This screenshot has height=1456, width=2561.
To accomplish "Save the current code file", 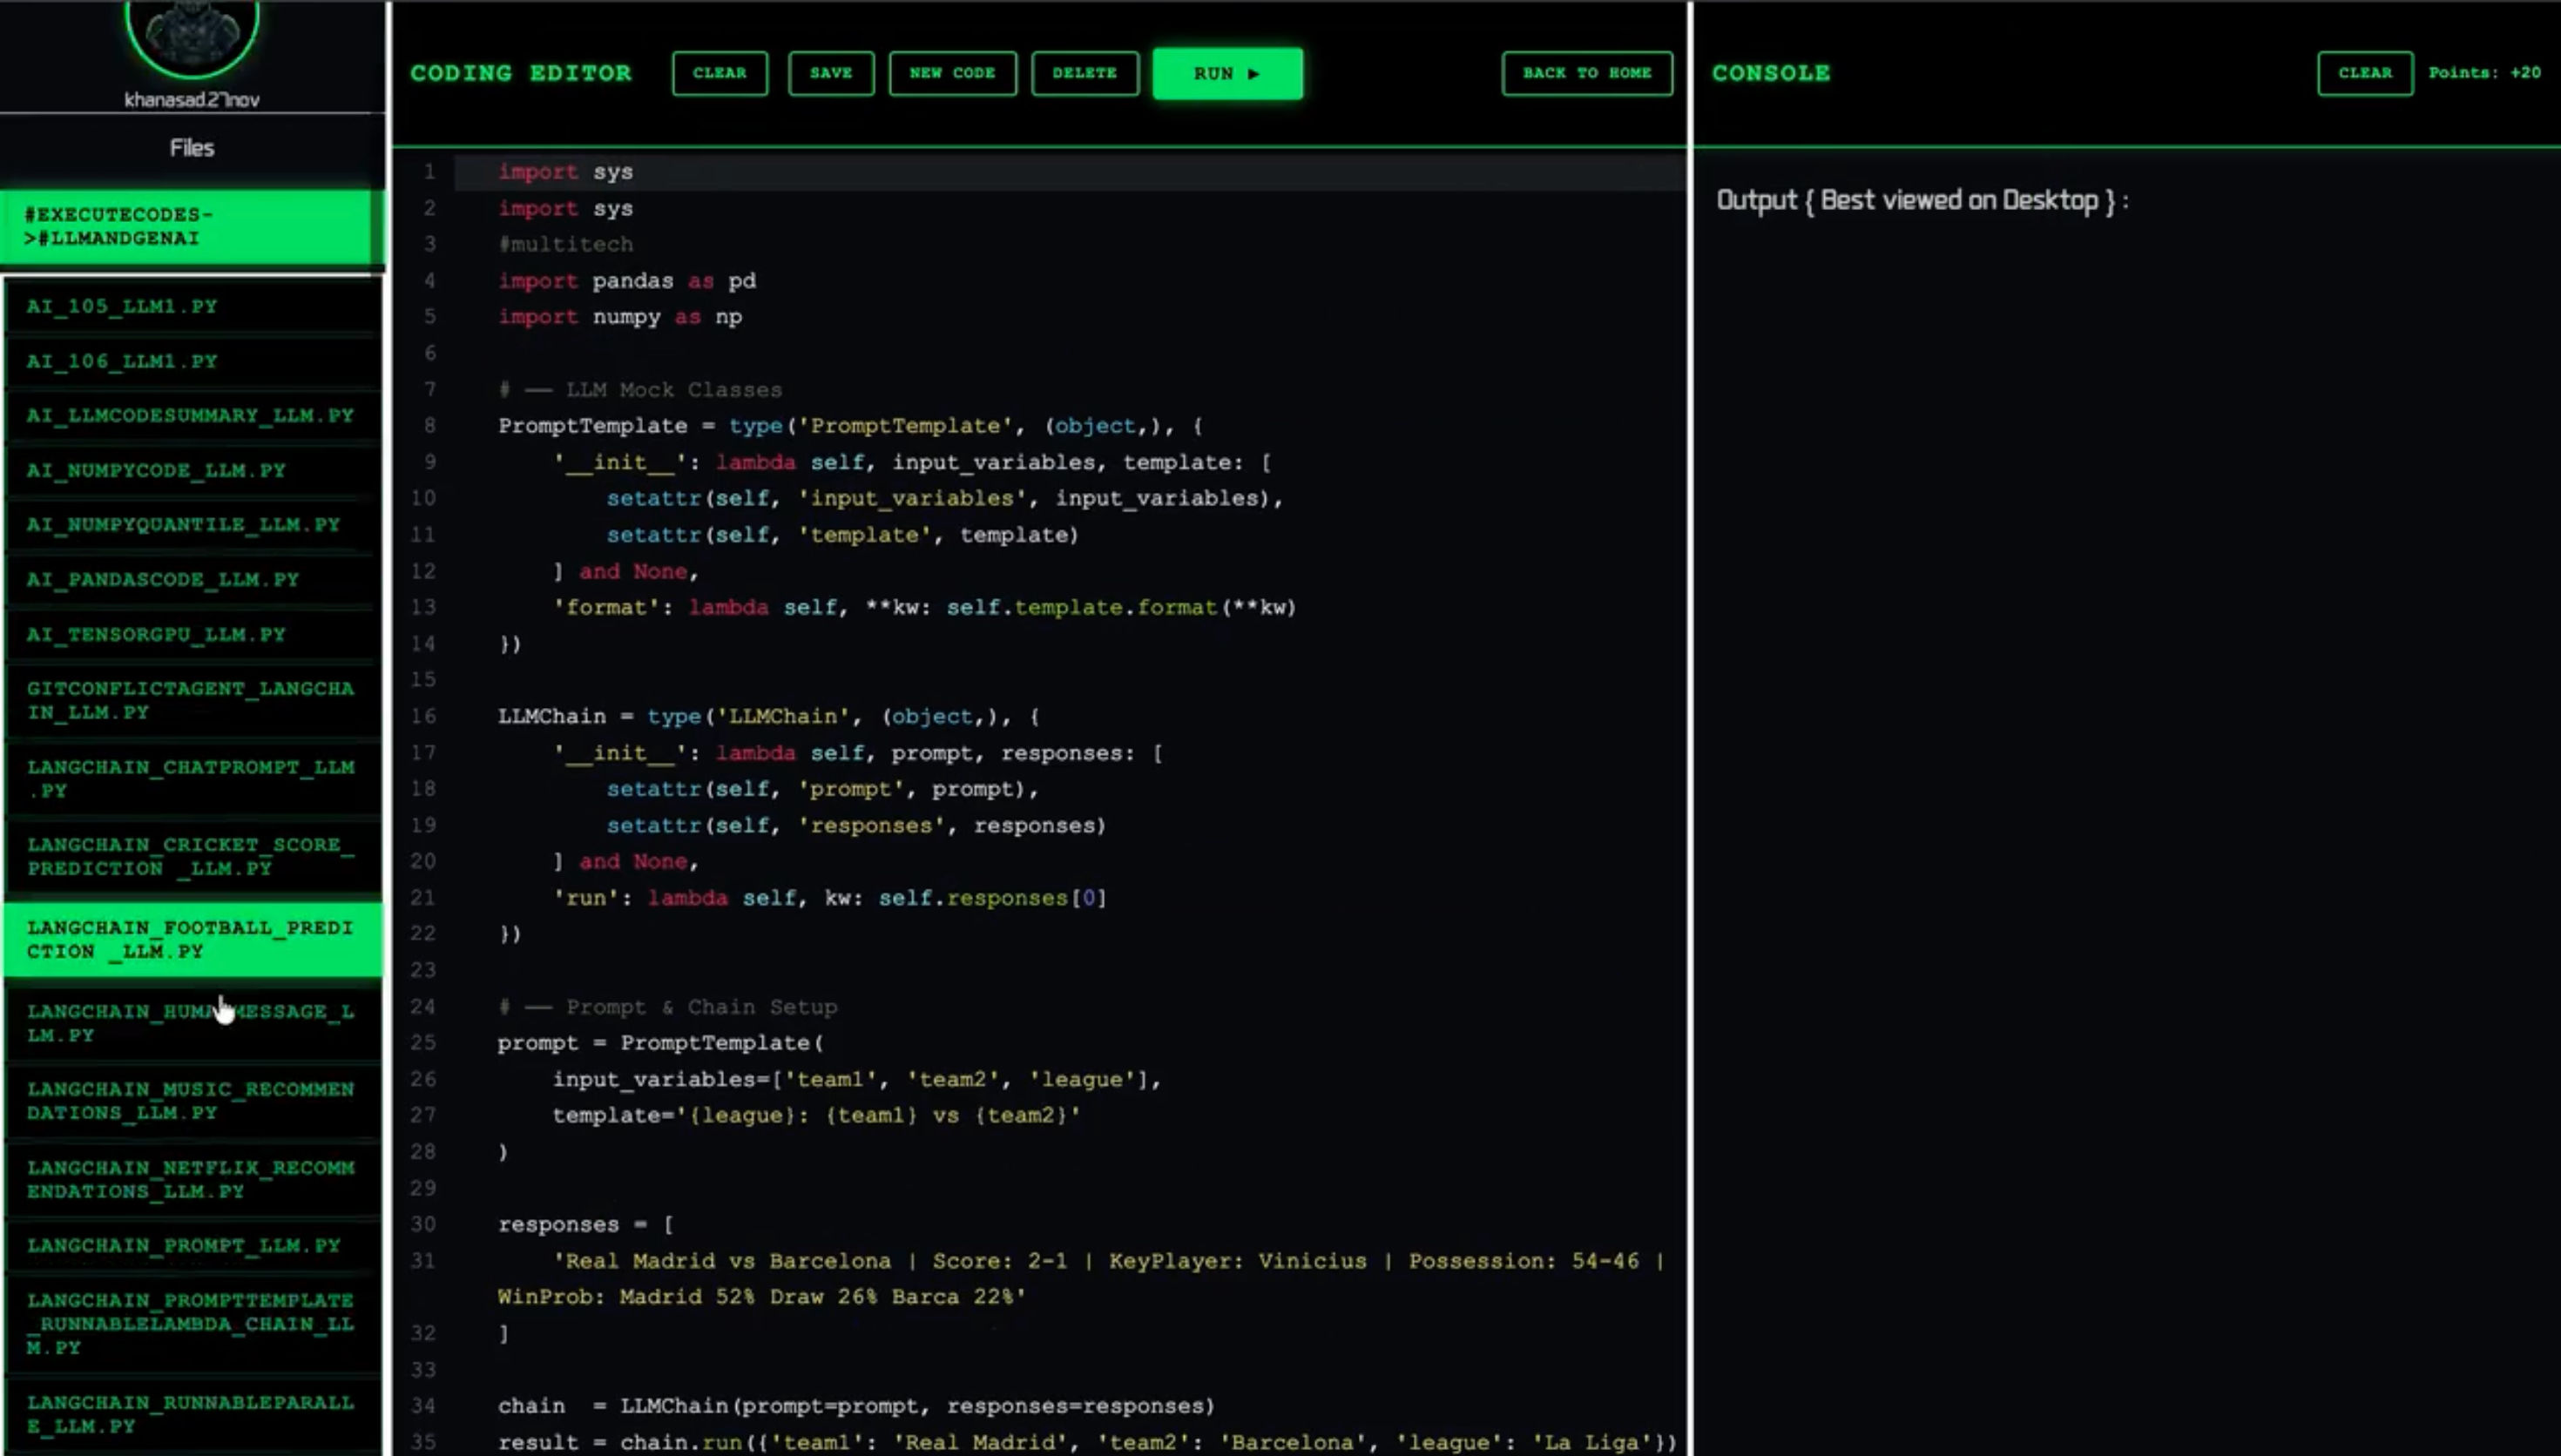I will coord(830,73).
